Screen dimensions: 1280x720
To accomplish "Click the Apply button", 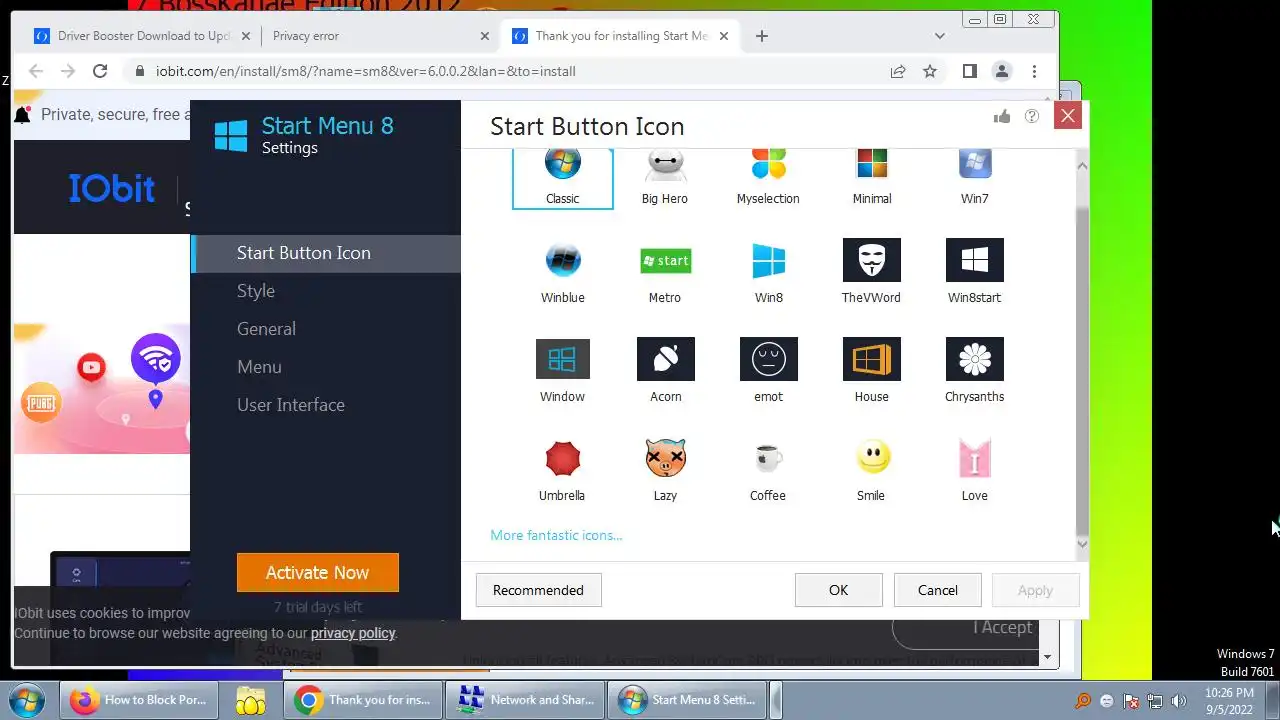I will coord(1035,590).
